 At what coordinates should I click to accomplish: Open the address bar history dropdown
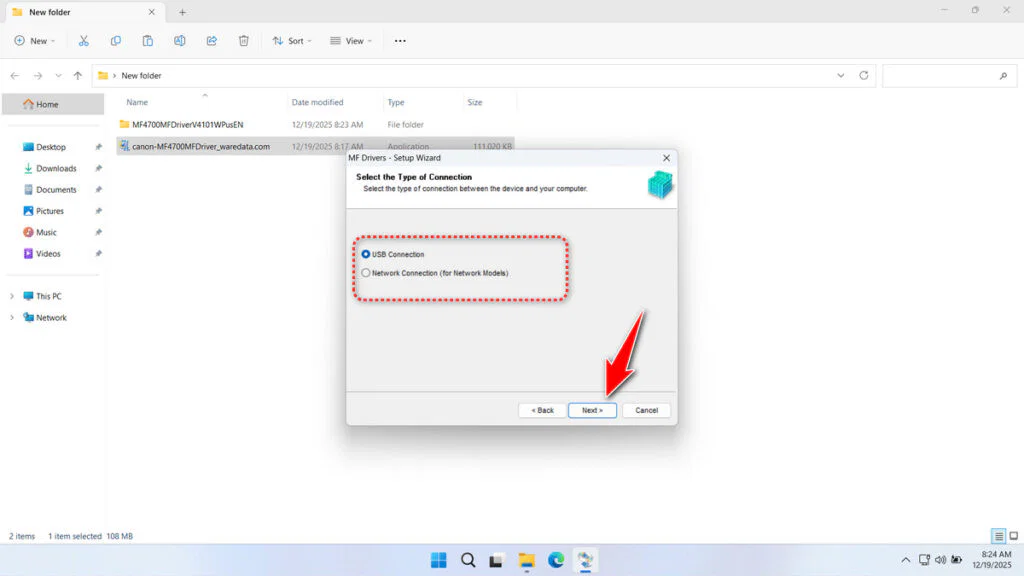[x=840, y=75]
